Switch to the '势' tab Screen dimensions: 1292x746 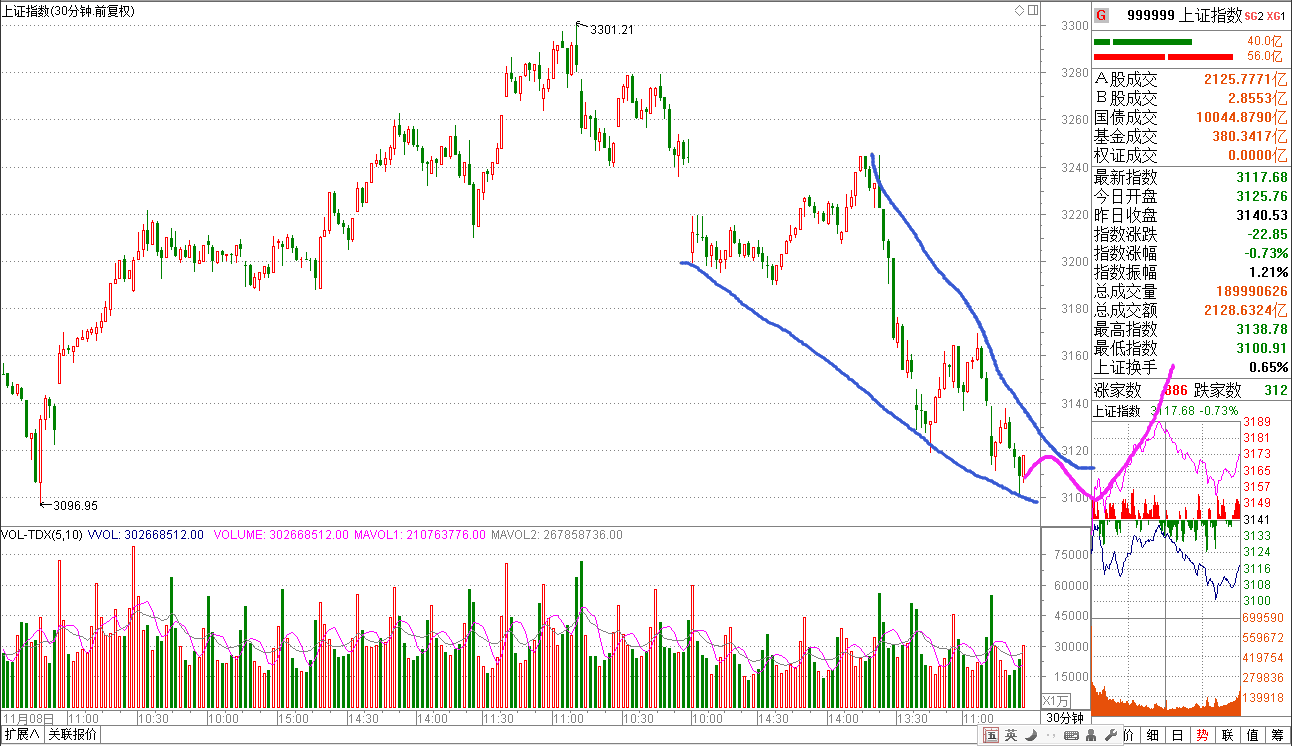click(x=1202, y=735)
